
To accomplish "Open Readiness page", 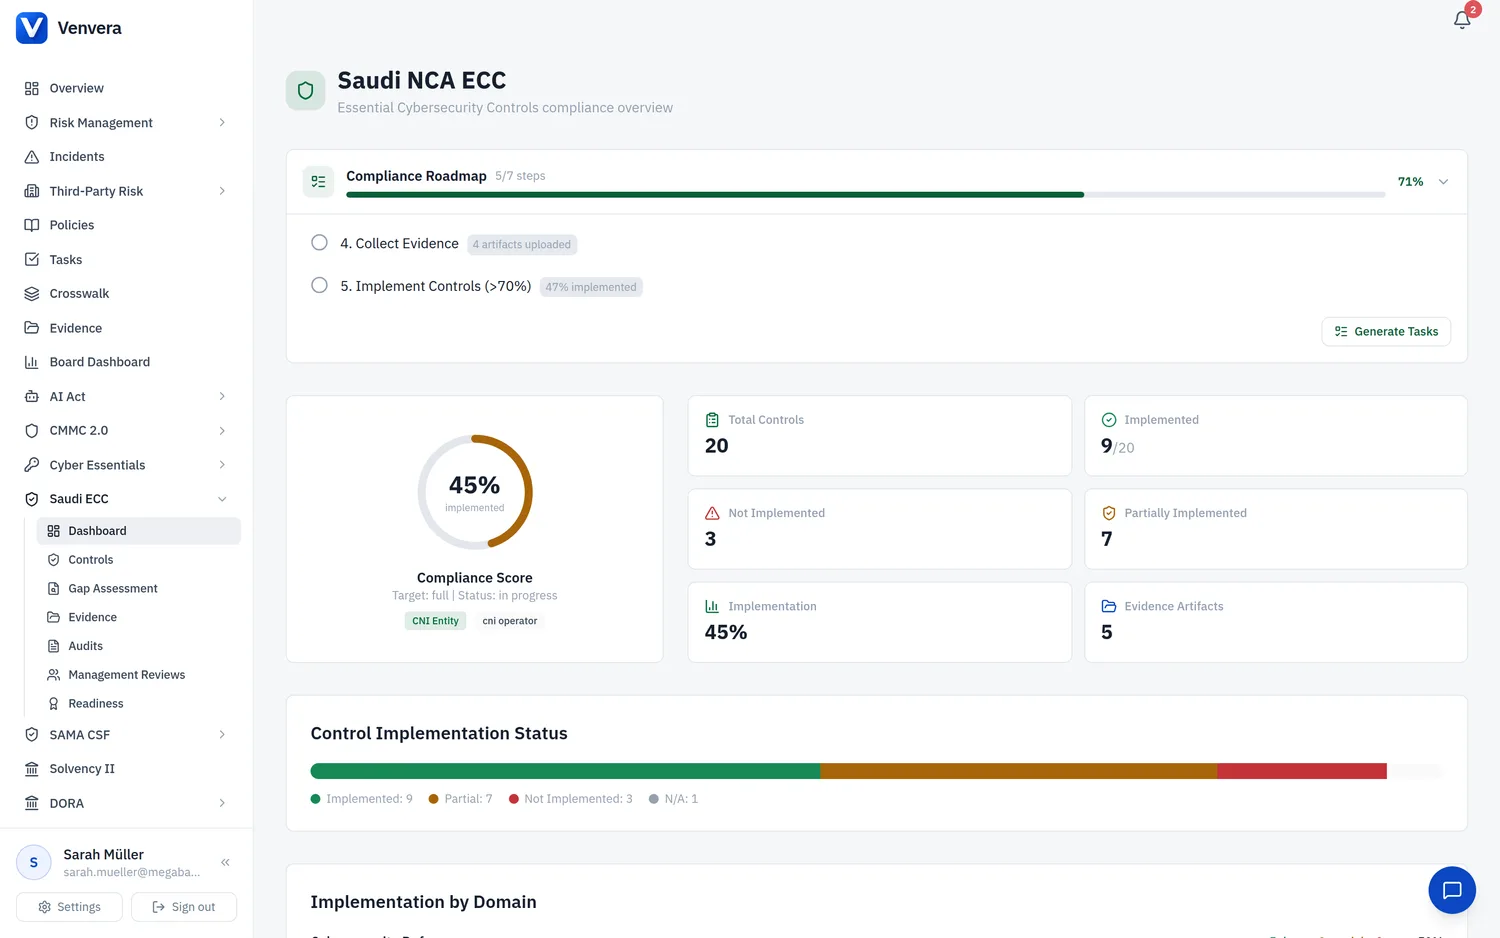I will 139,704.
